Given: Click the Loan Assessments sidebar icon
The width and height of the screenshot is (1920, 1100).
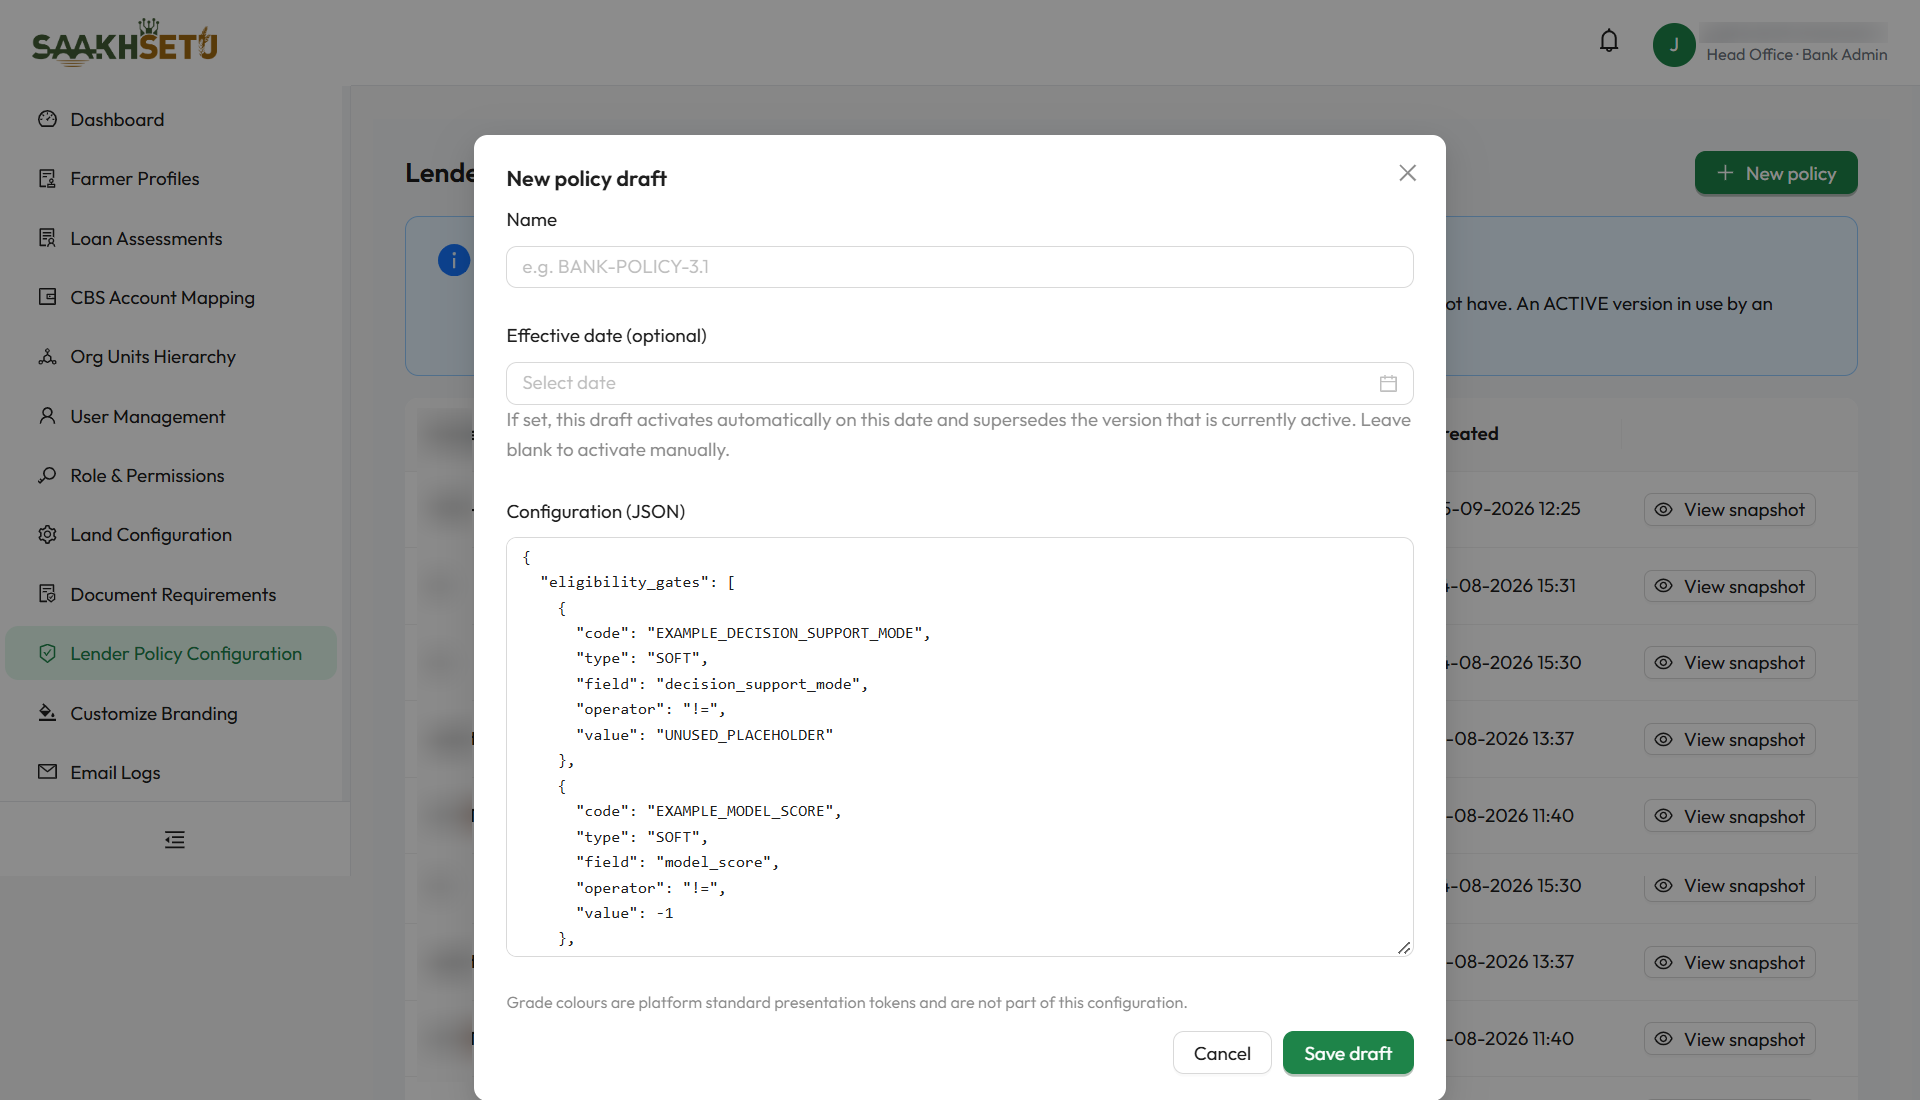Looking at the screenshot, I should [x=47, y=238].
